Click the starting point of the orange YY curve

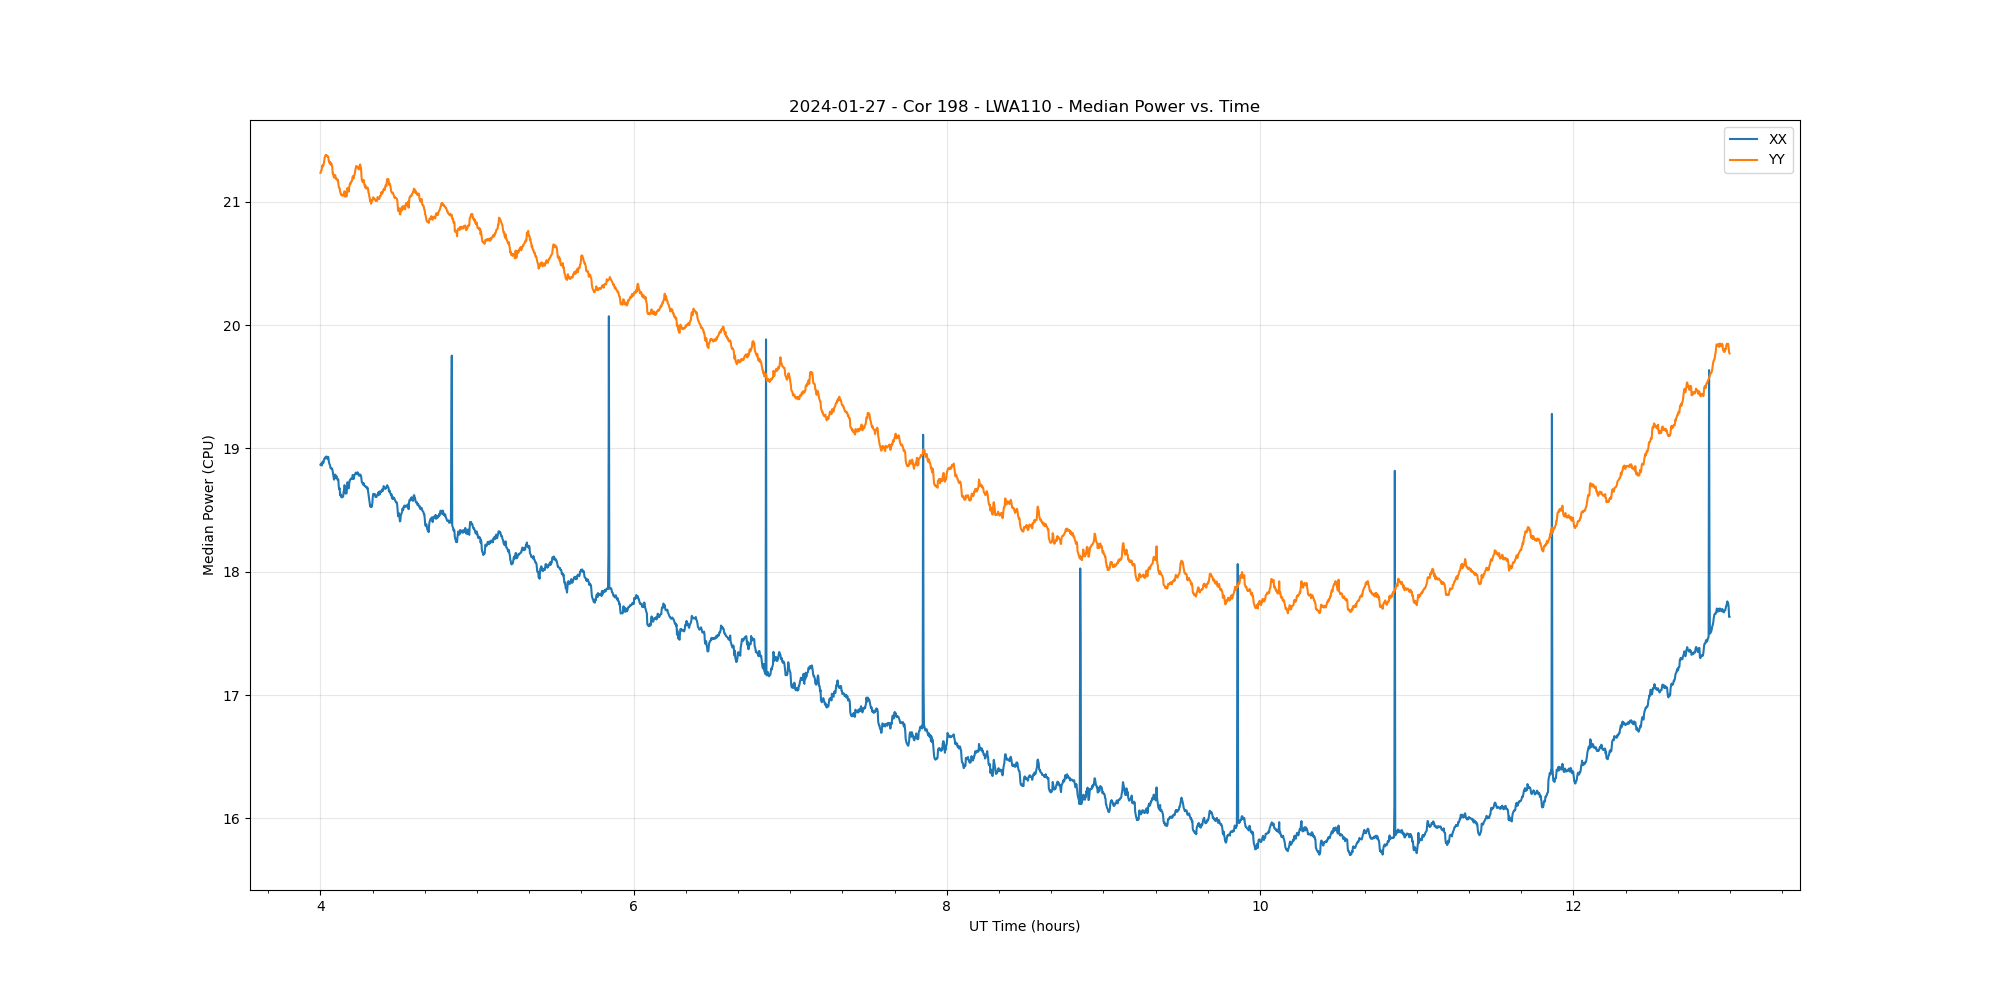tap(321, 172)
